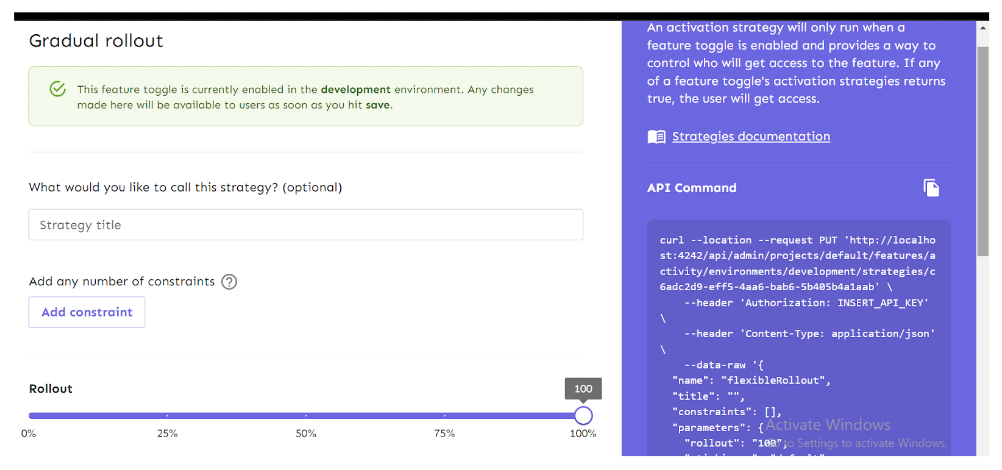Viewport: 1002px width, 470px height.
Task: Set the rollout slider to the 75% mark
Action: point(444,415)
